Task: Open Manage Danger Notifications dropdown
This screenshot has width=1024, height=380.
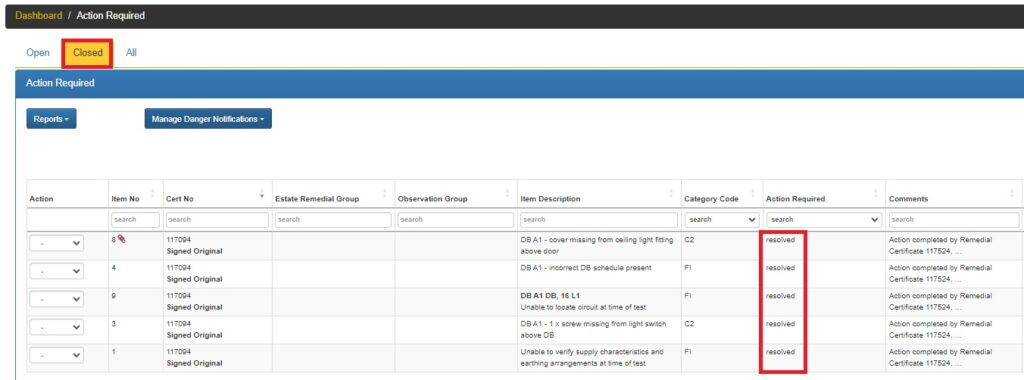Action: (208, 119)
